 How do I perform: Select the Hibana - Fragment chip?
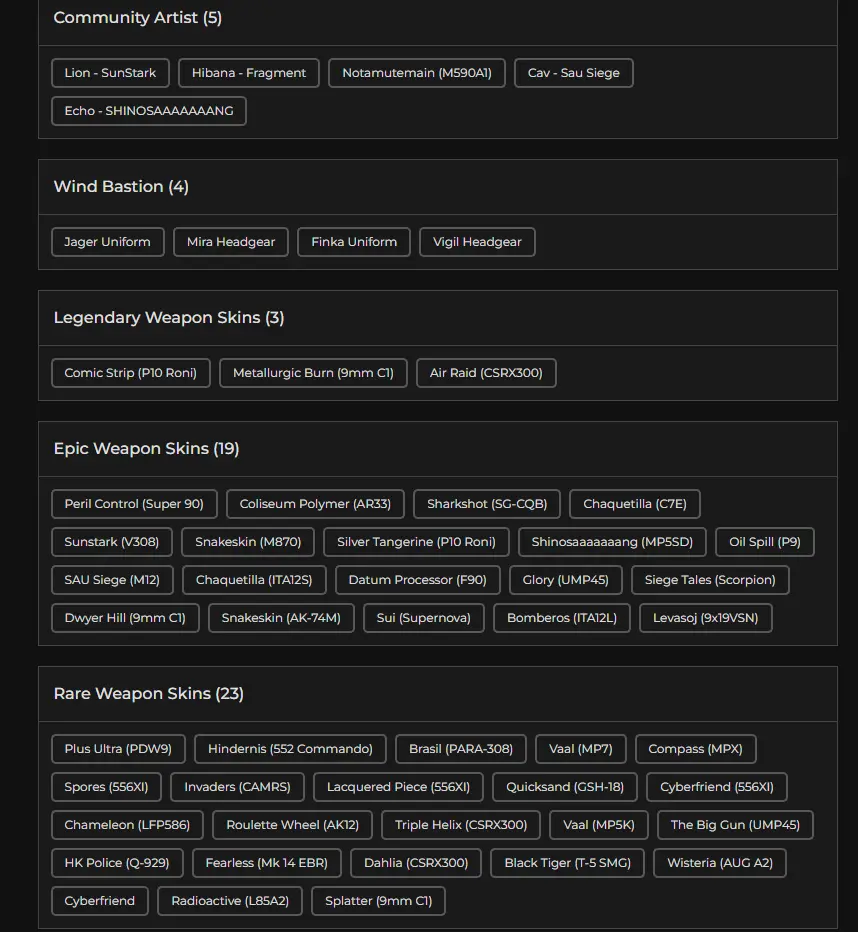[249, 73]
